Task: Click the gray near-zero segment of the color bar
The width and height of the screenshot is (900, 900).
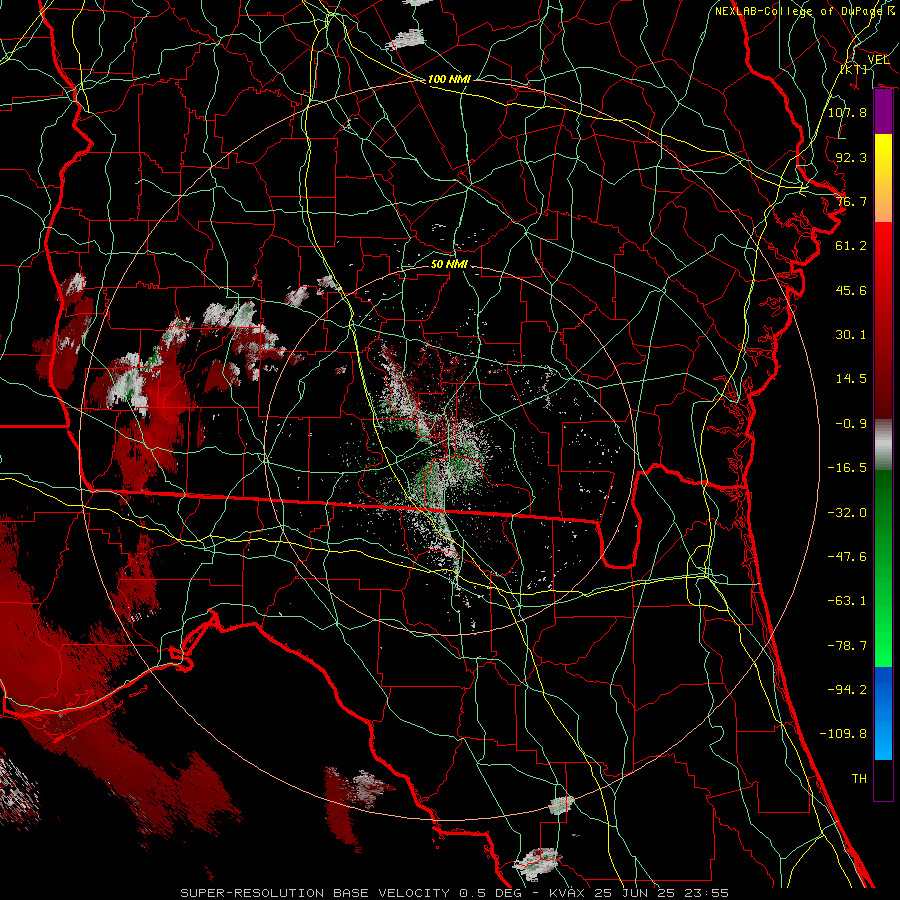Action: [x=883, y=445]
